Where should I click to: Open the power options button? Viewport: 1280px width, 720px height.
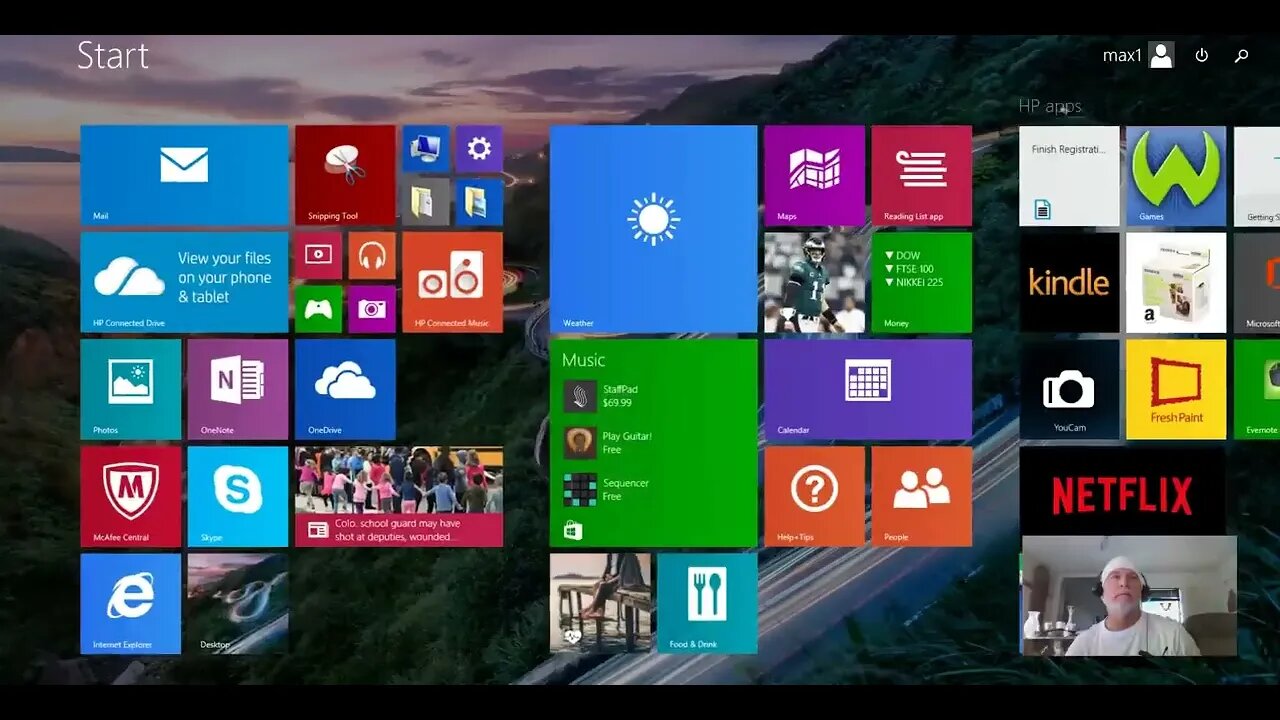[1202, 56]
